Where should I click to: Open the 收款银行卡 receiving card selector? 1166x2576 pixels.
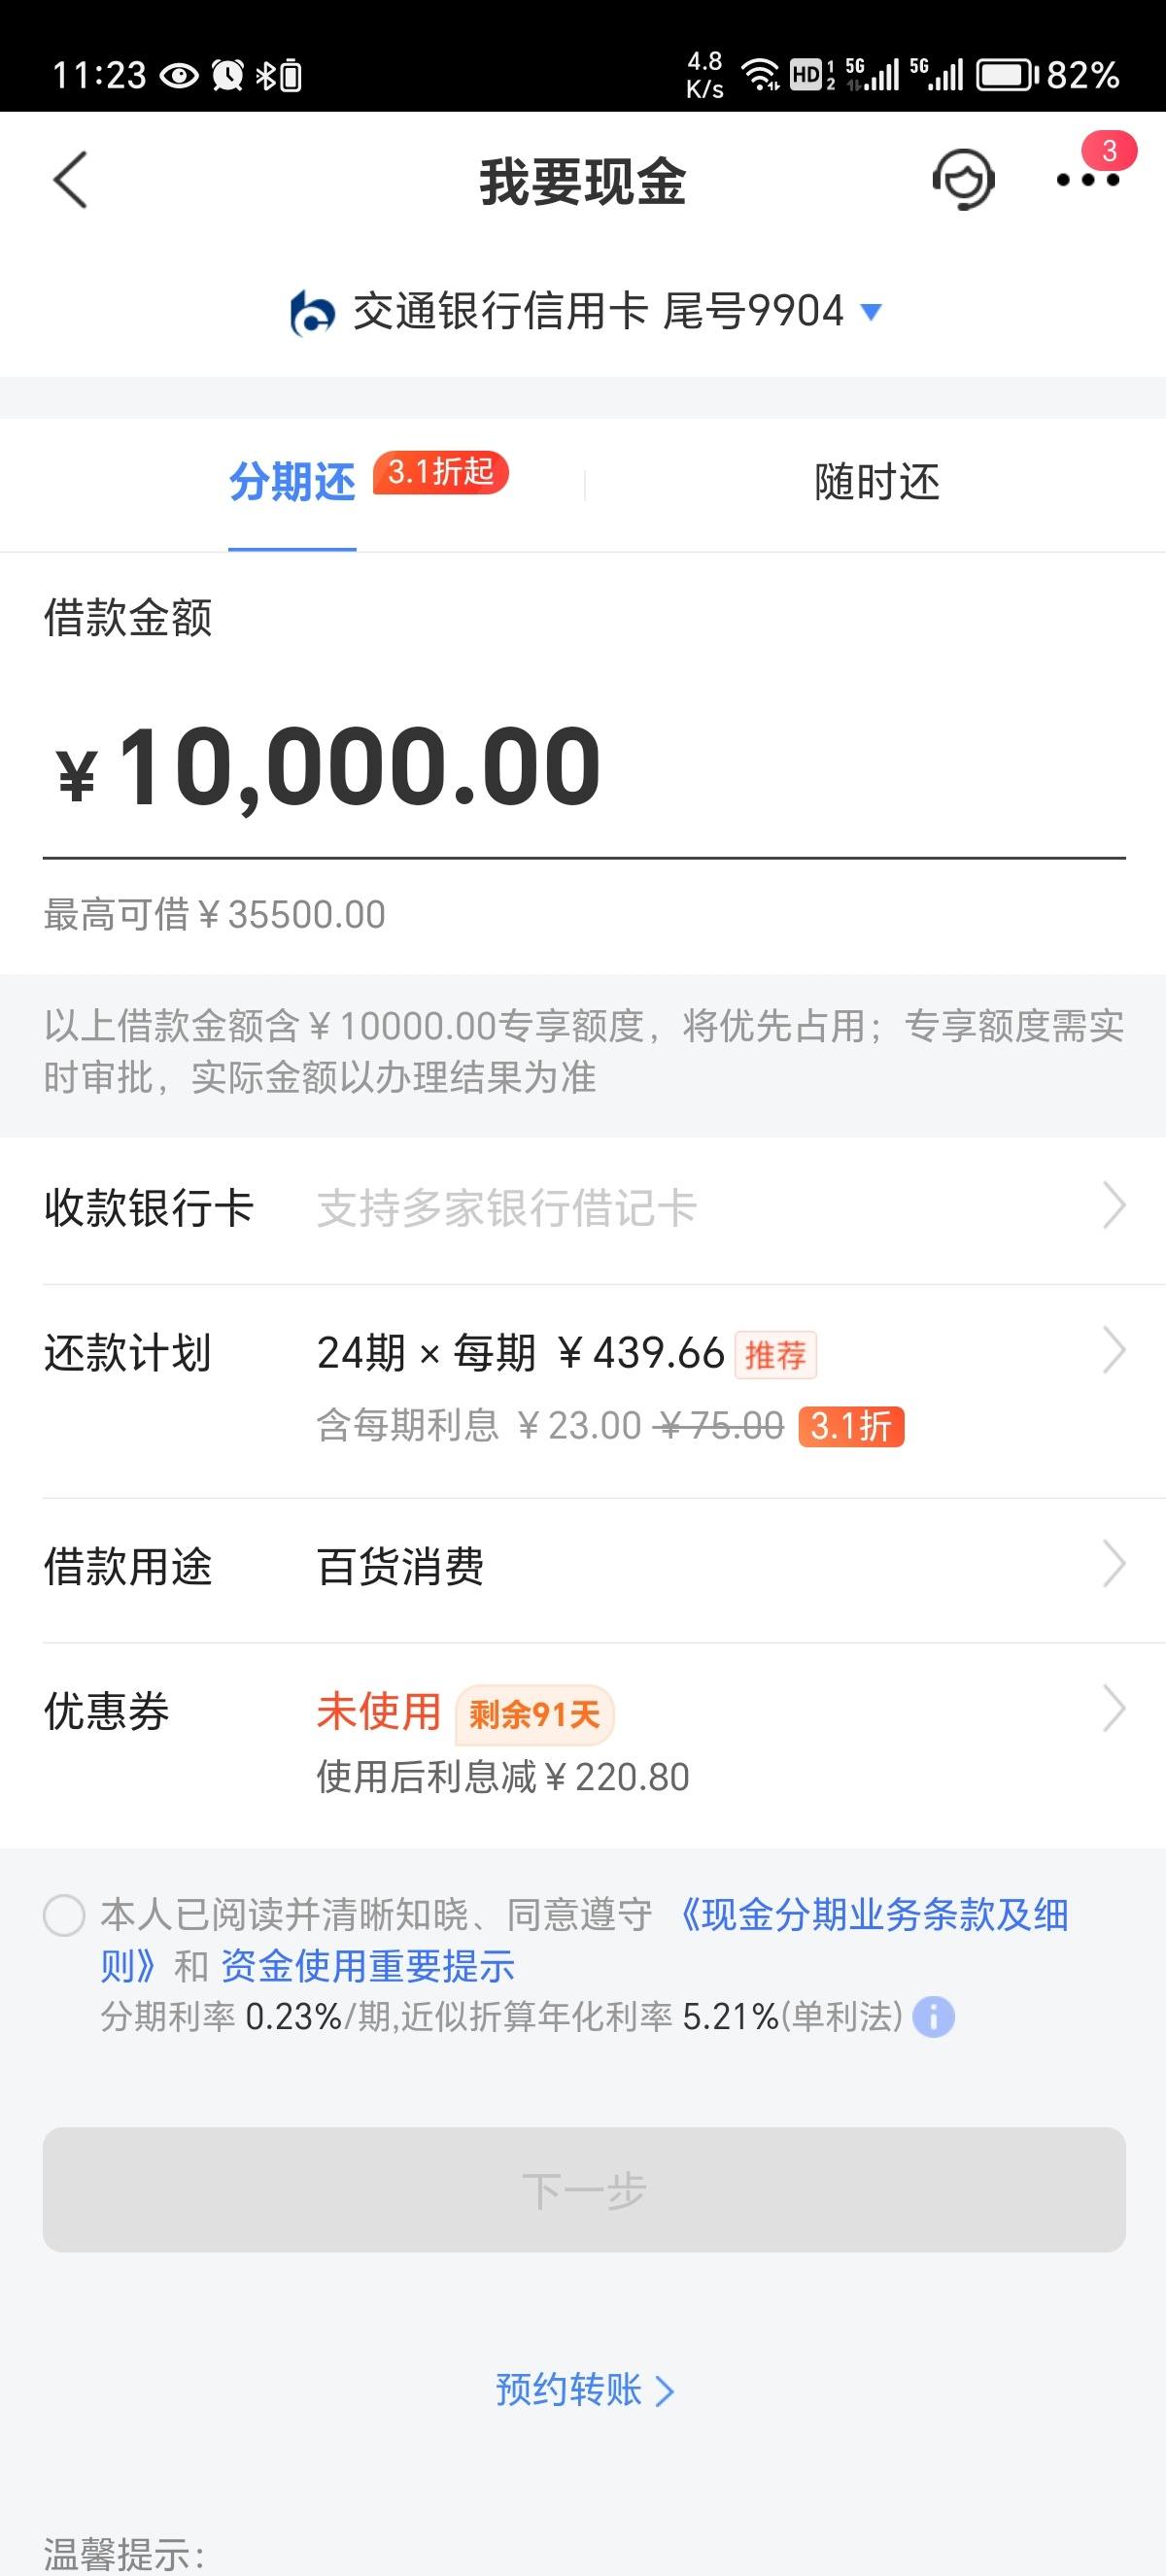[583, 1208]
